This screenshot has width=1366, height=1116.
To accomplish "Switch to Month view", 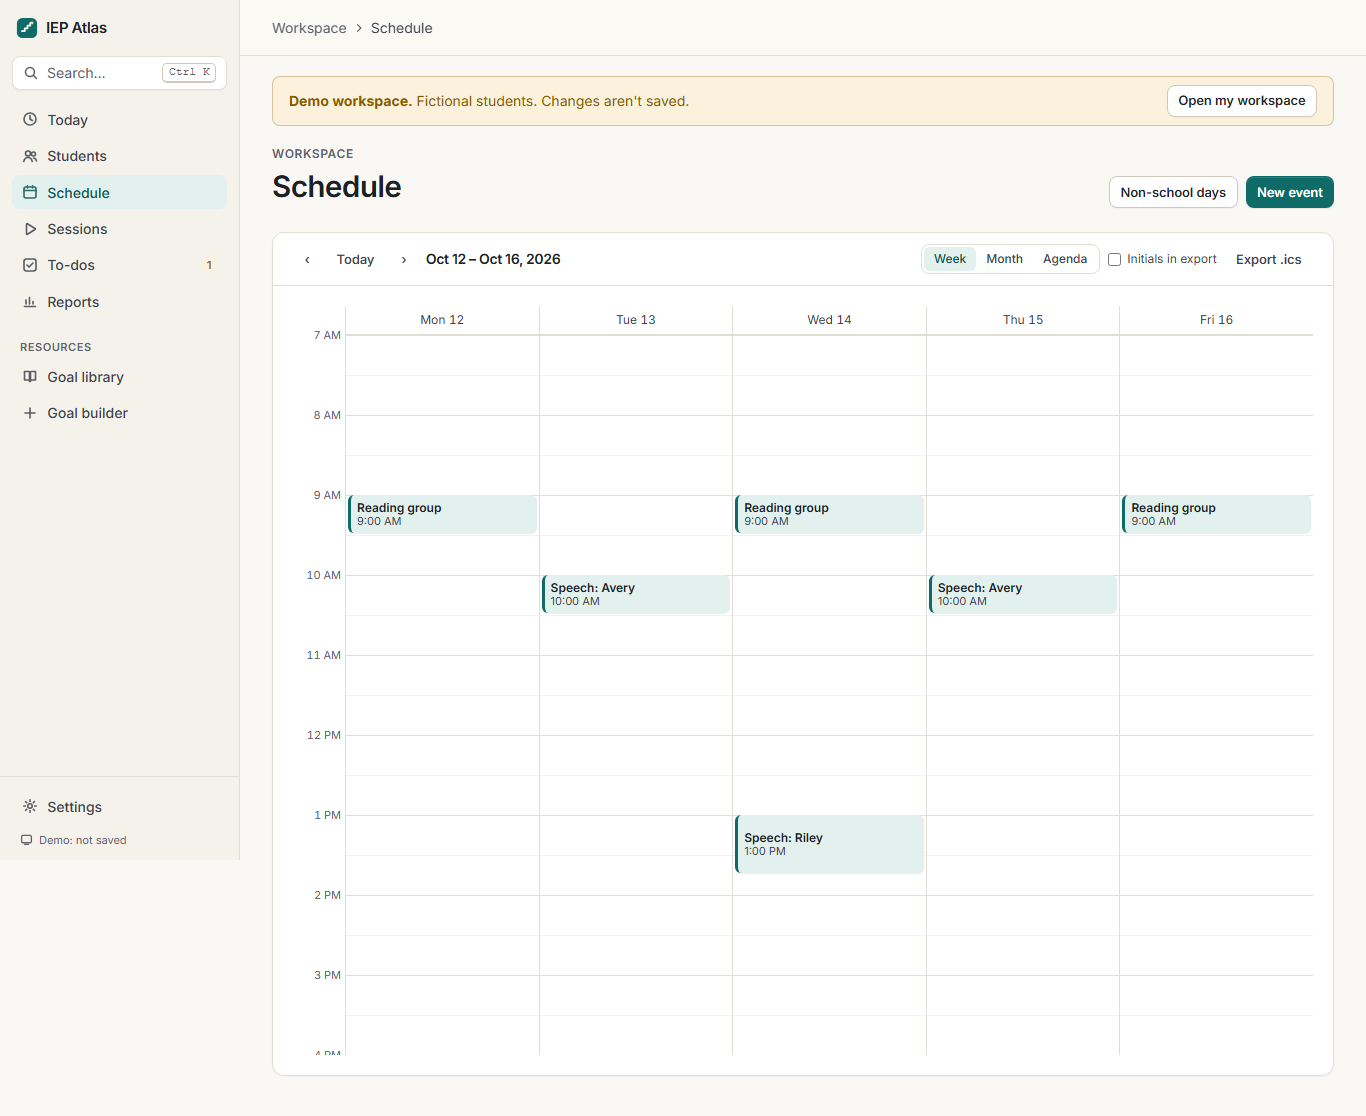I will [x=1005, y=259].
